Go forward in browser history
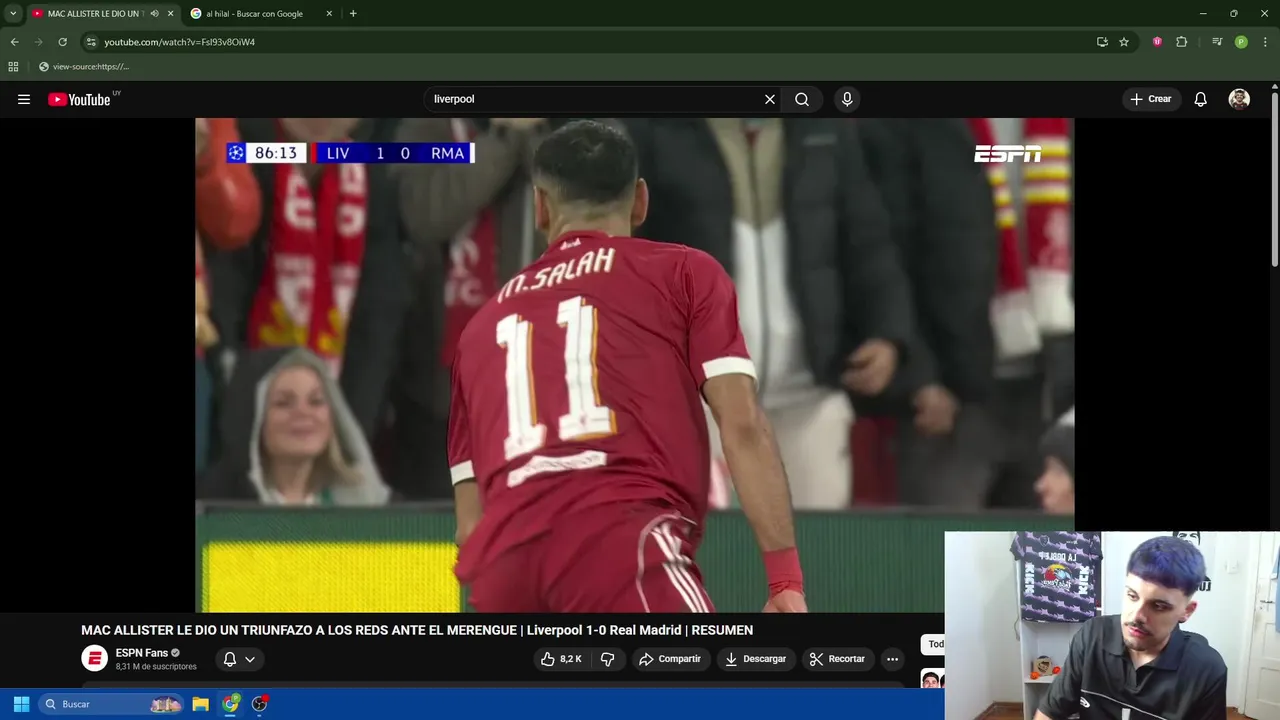The image size is (1280, 720). coord(38,42)
